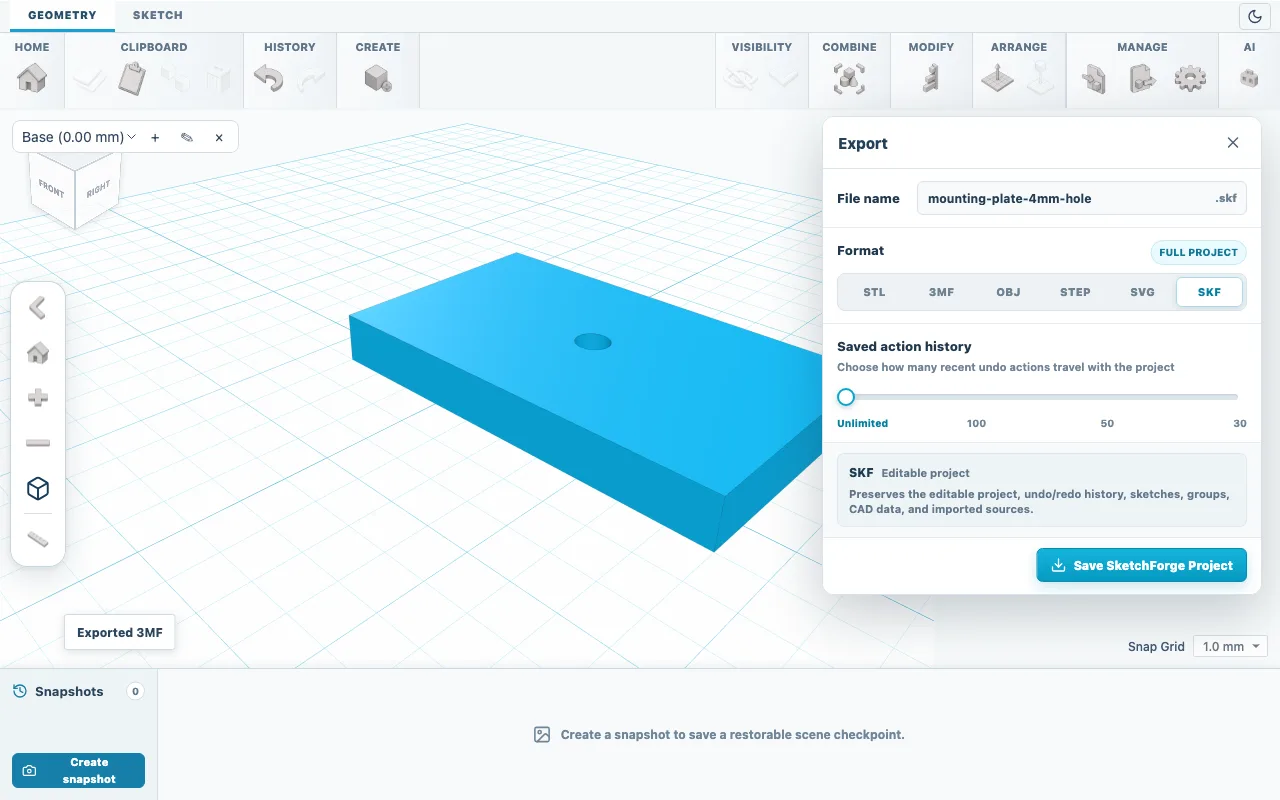Click the back chevron in view controls
Screen dimensions: 1280x800
38,307
